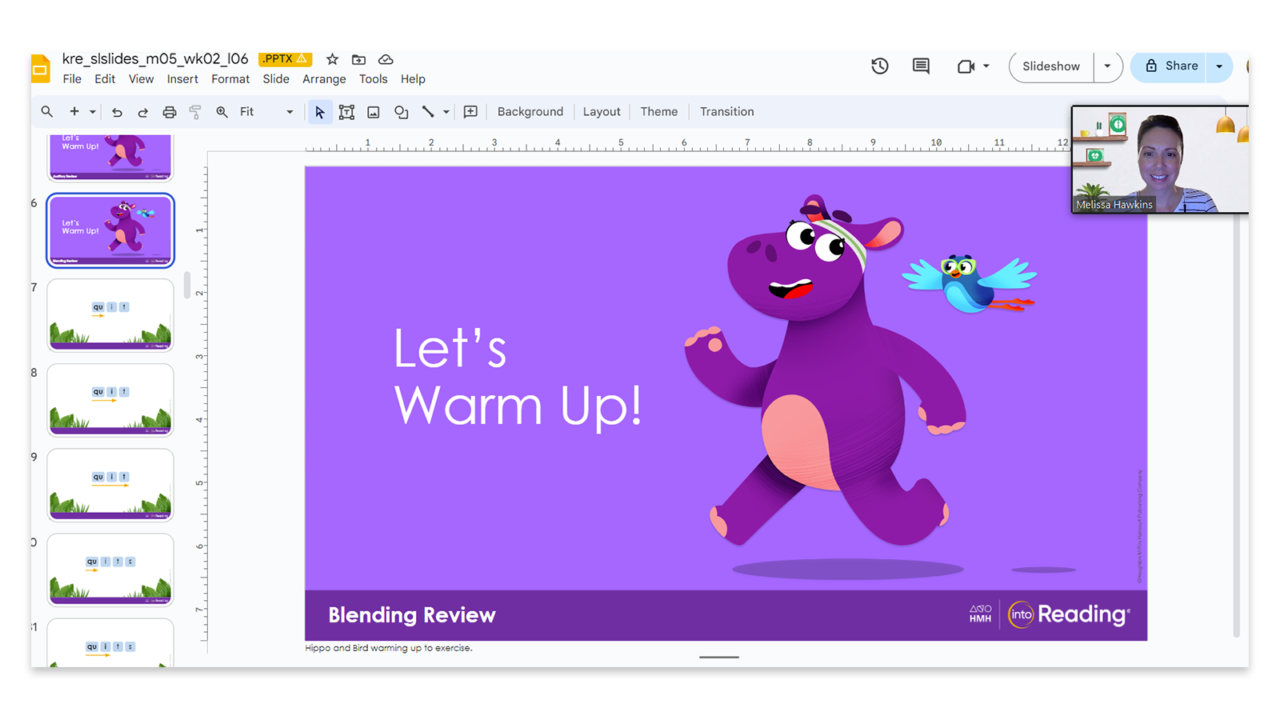1280x720 pixels.
Task: Open the View menu
Action: click(x=141, y=79)
